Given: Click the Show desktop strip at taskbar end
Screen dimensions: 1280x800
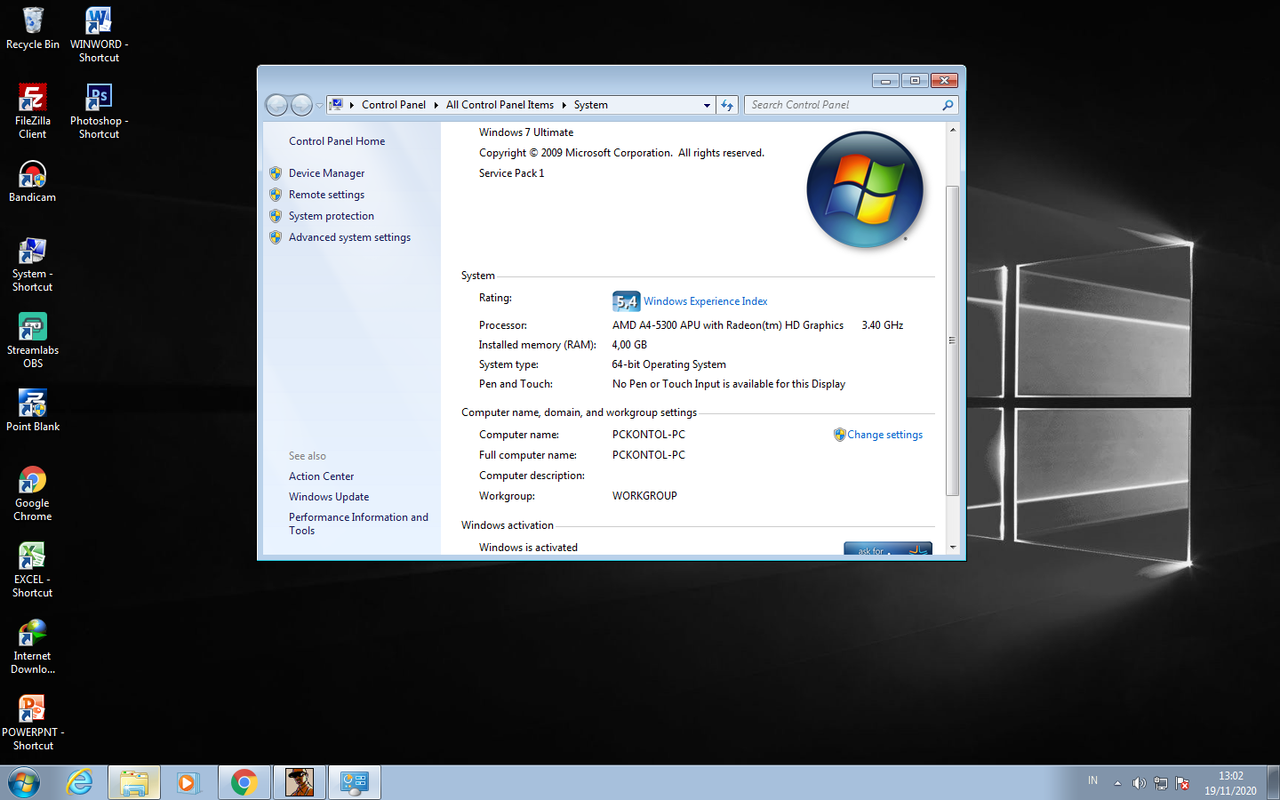Looking at the screenshot, I should tap(1272, 783).
